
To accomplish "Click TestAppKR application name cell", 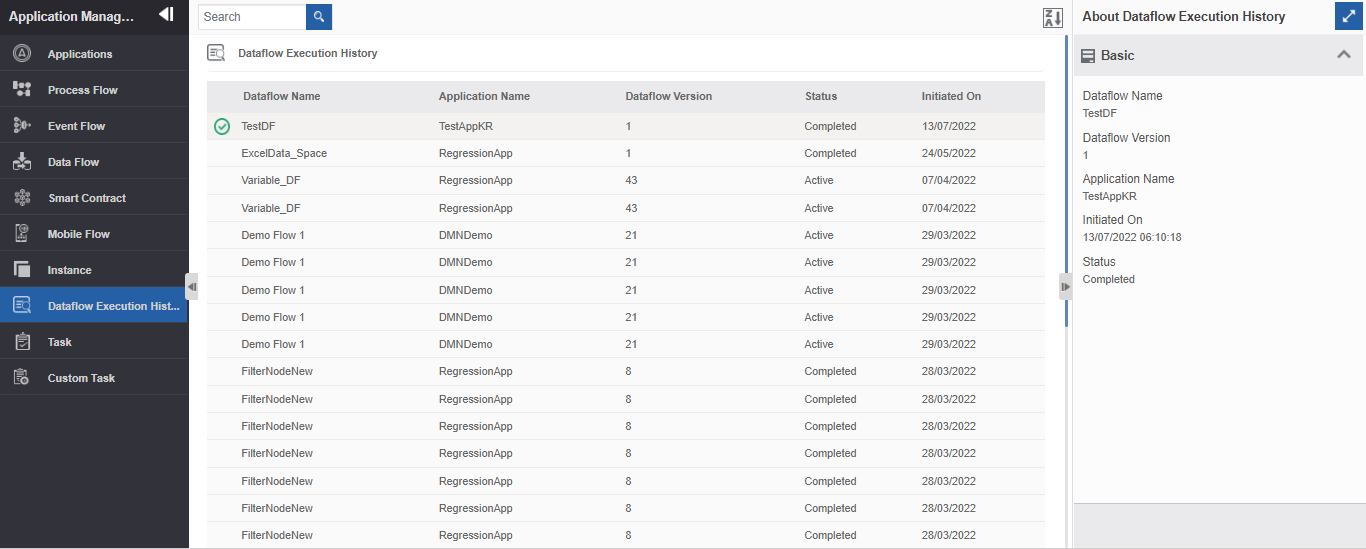I will 466,126.
